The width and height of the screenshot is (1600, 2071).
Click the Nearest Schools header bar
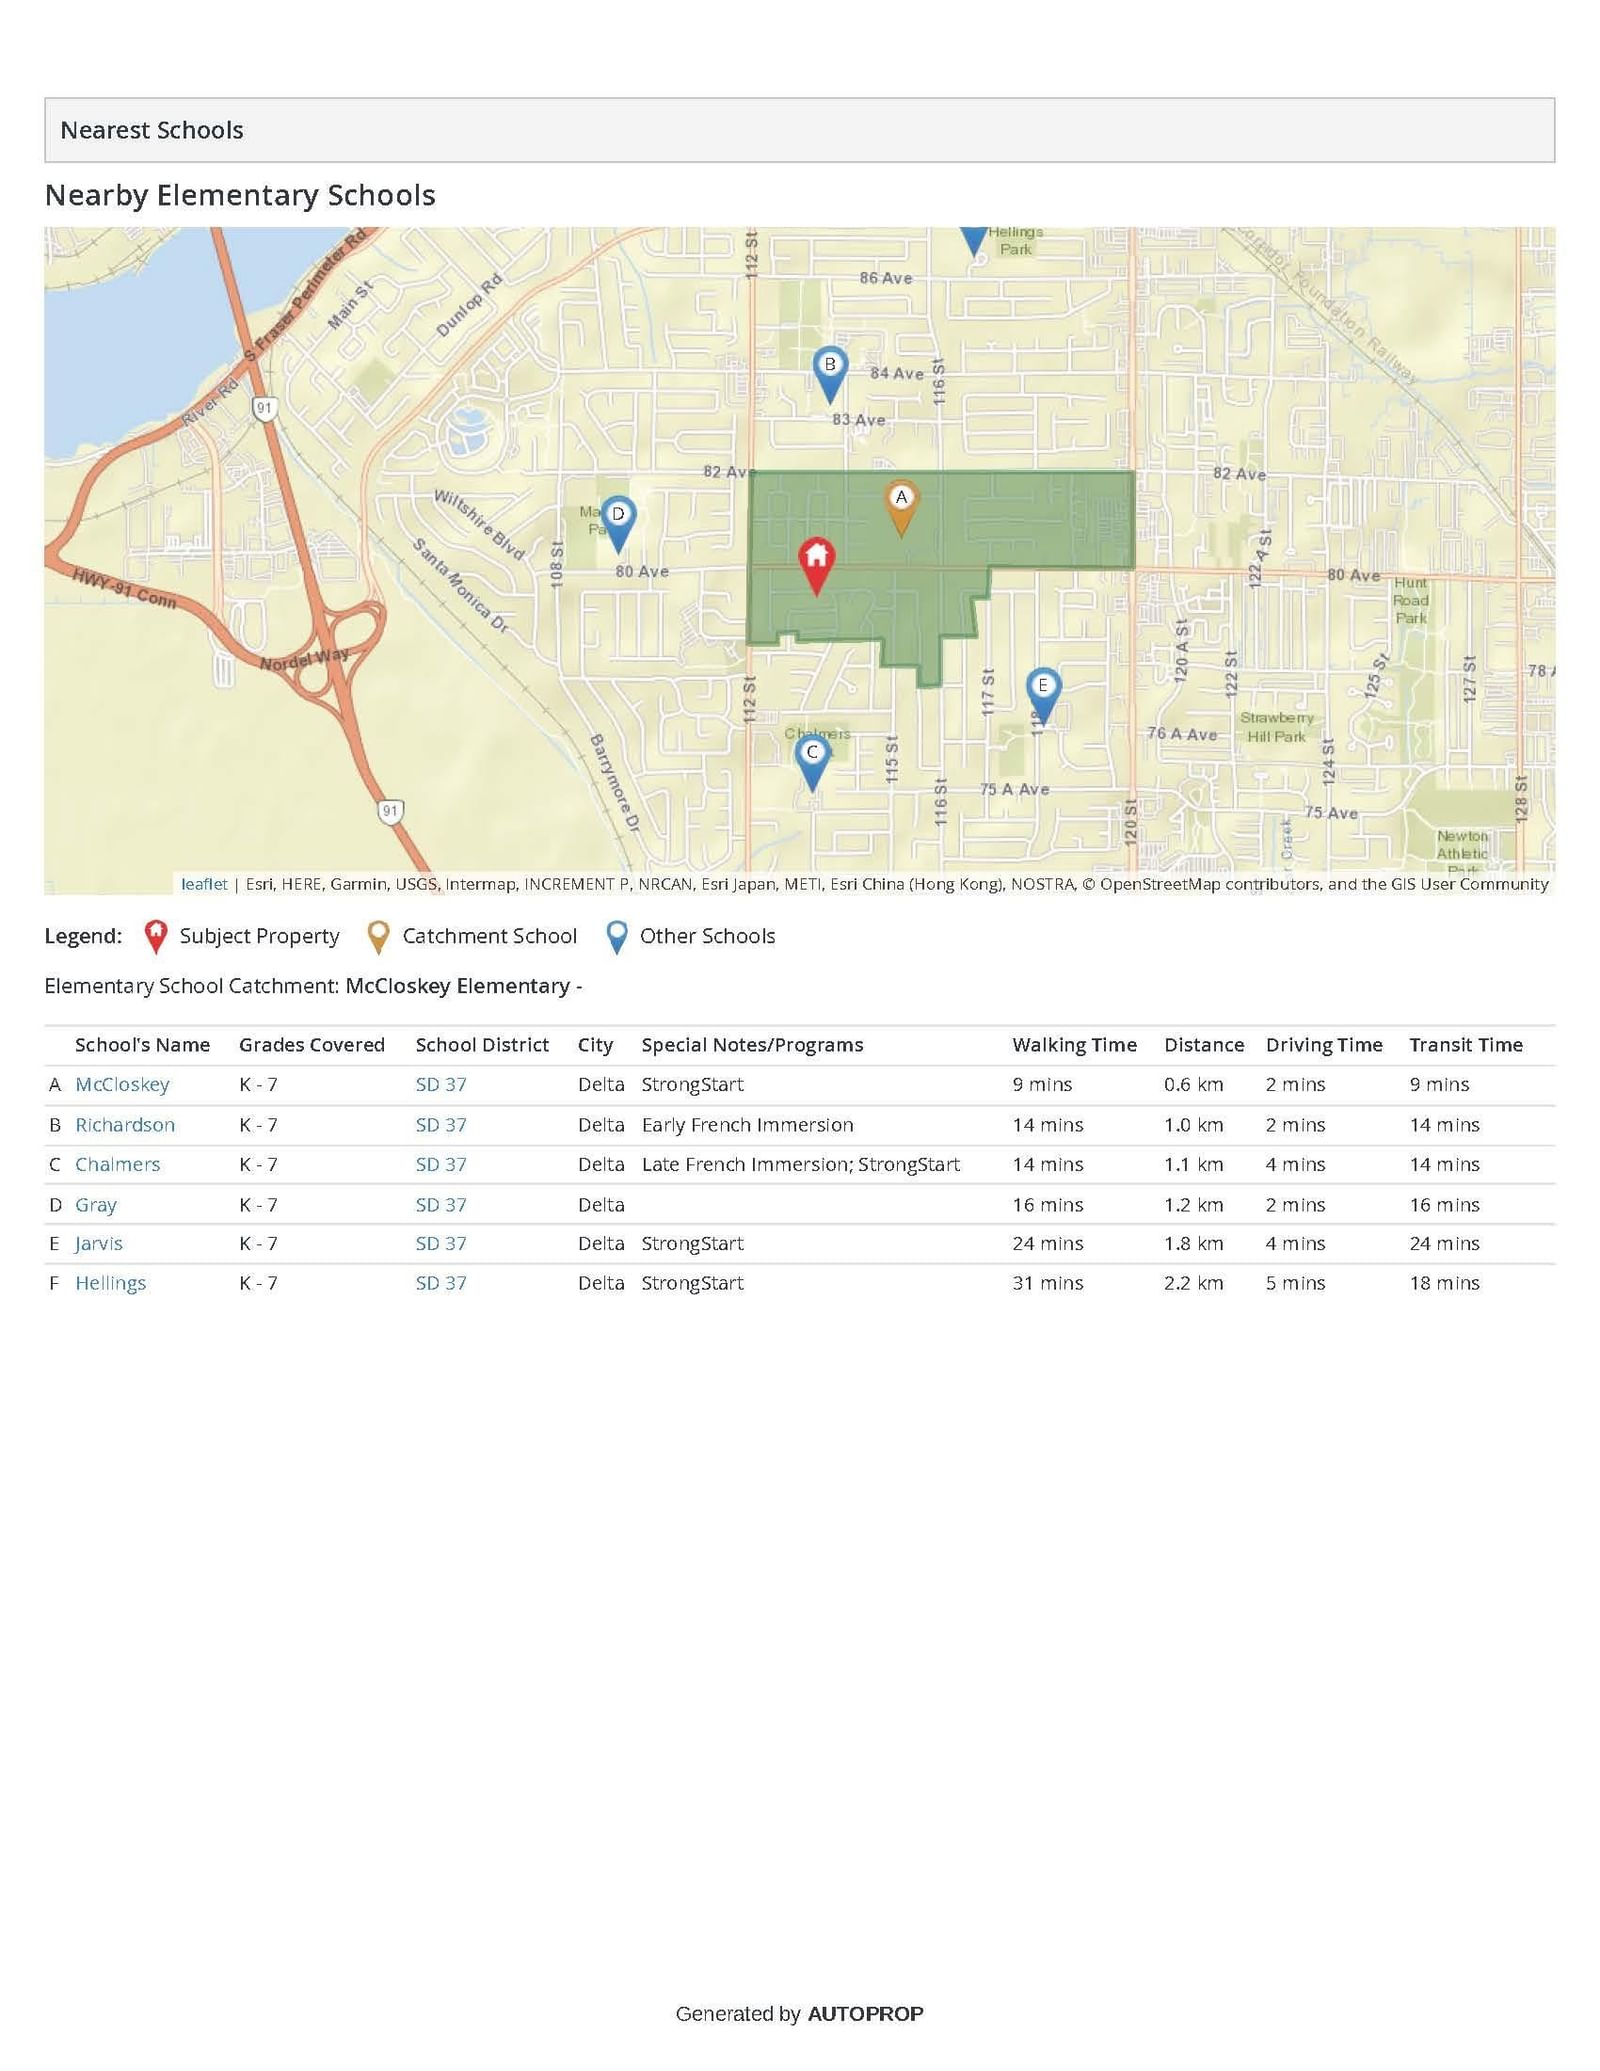tap(799, 130)
